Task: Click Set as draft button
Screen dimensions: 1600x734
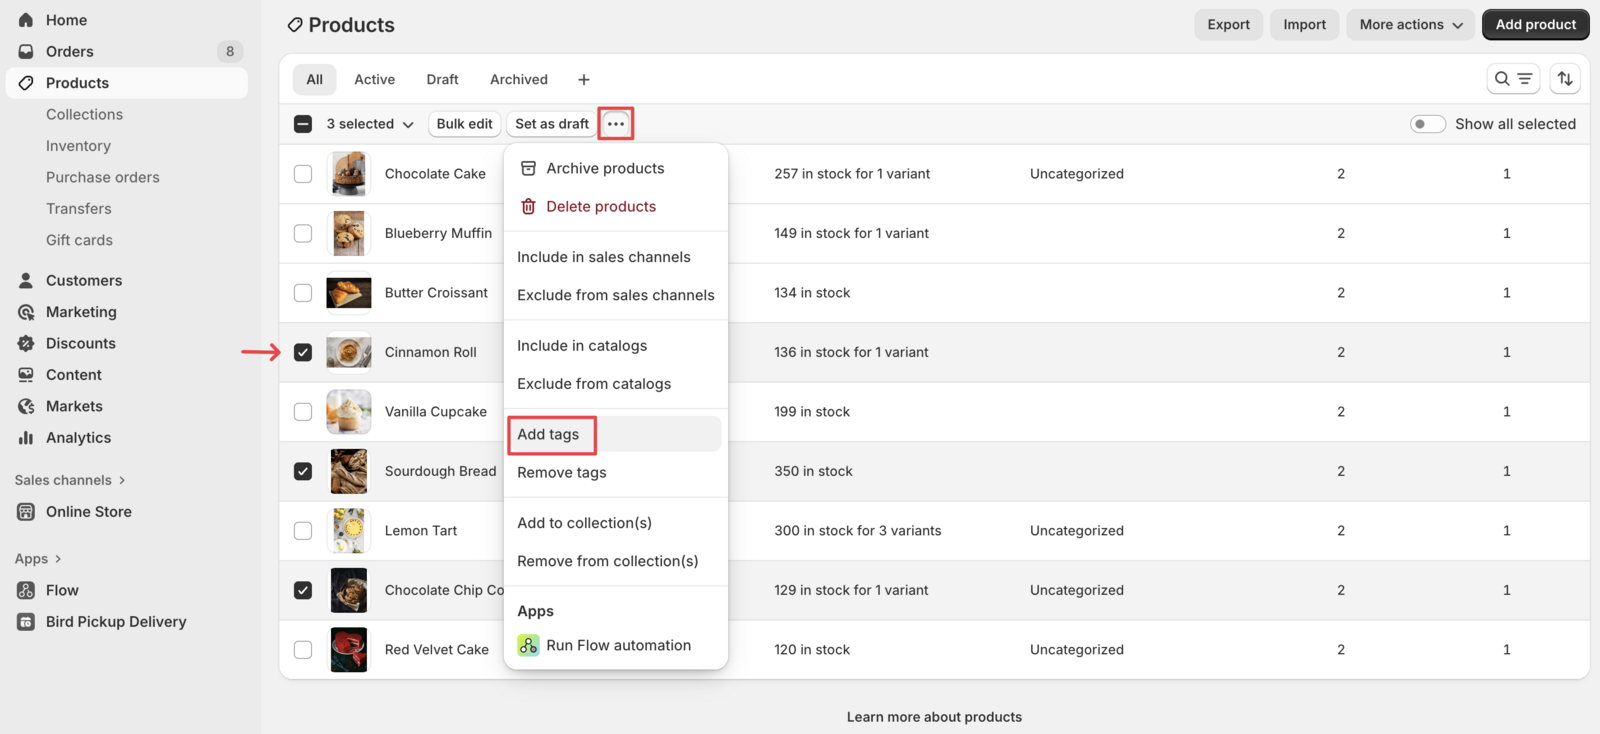Action: point(552,124)
